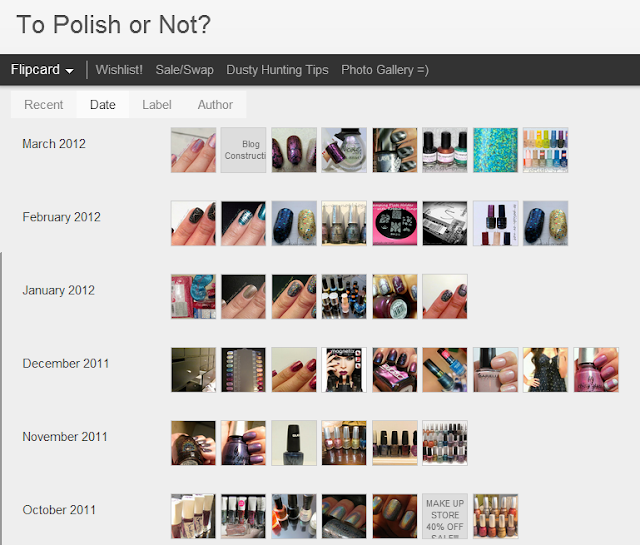The height and width of the screenshot is (545, 640).
Task: Go to the Sale/Swap page
Action: click(x=184, y=70)
